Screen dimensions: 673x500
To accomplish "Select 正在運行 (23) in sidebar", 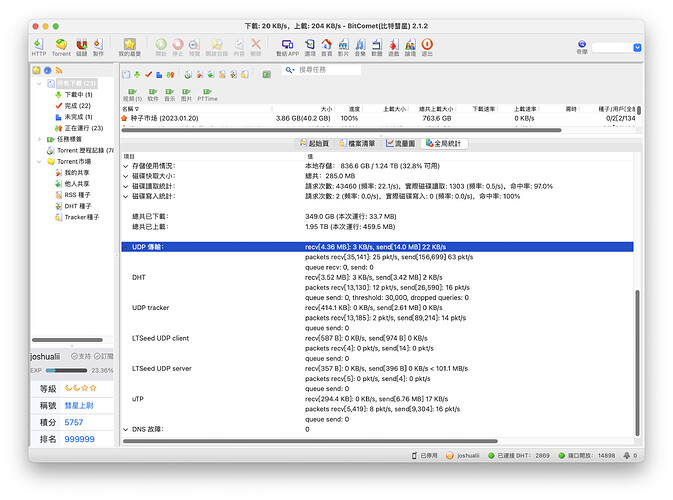I will pyautogui.click(x=79, y=128).
